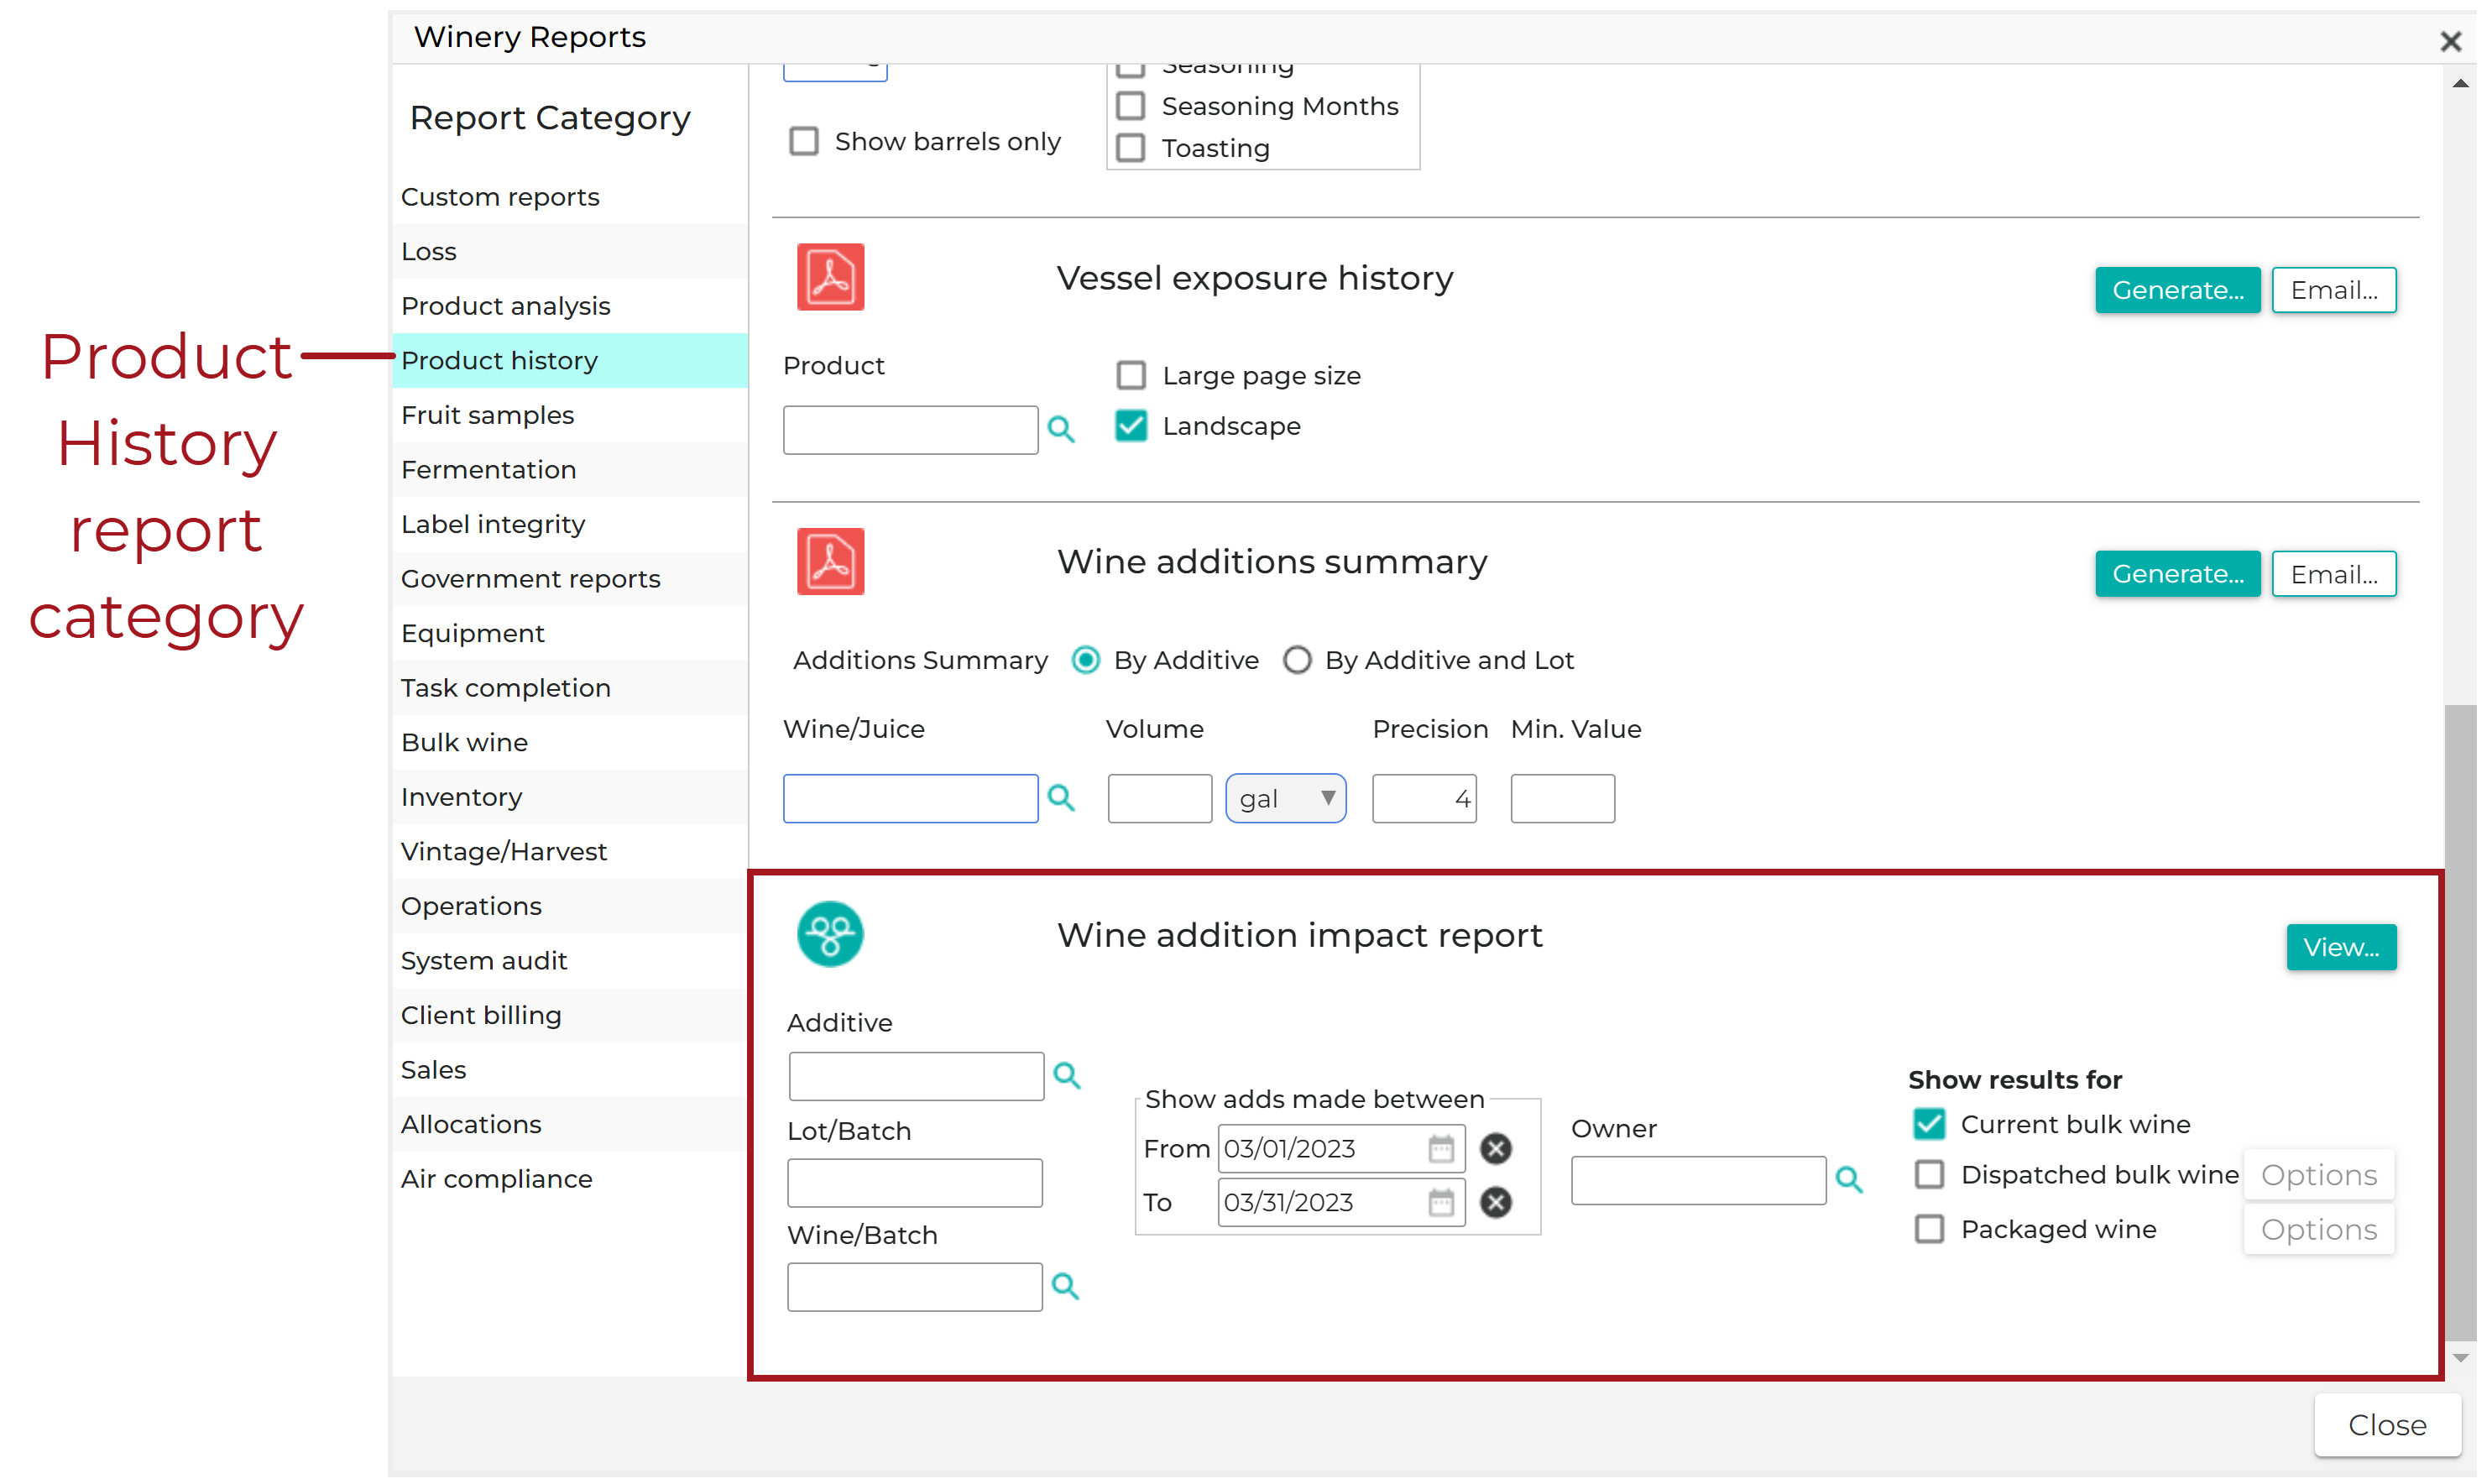2492x1484 pixels.
Task: Select Task completion category
Action: [571, 689]
